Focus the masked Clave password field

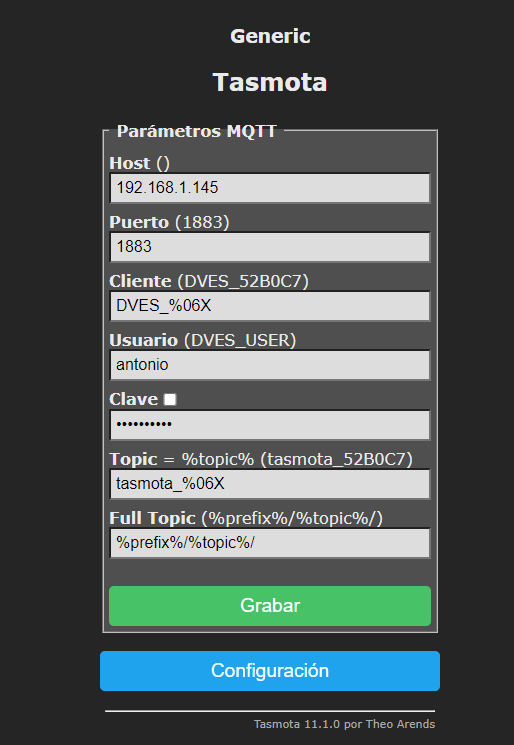coord(270,425)
